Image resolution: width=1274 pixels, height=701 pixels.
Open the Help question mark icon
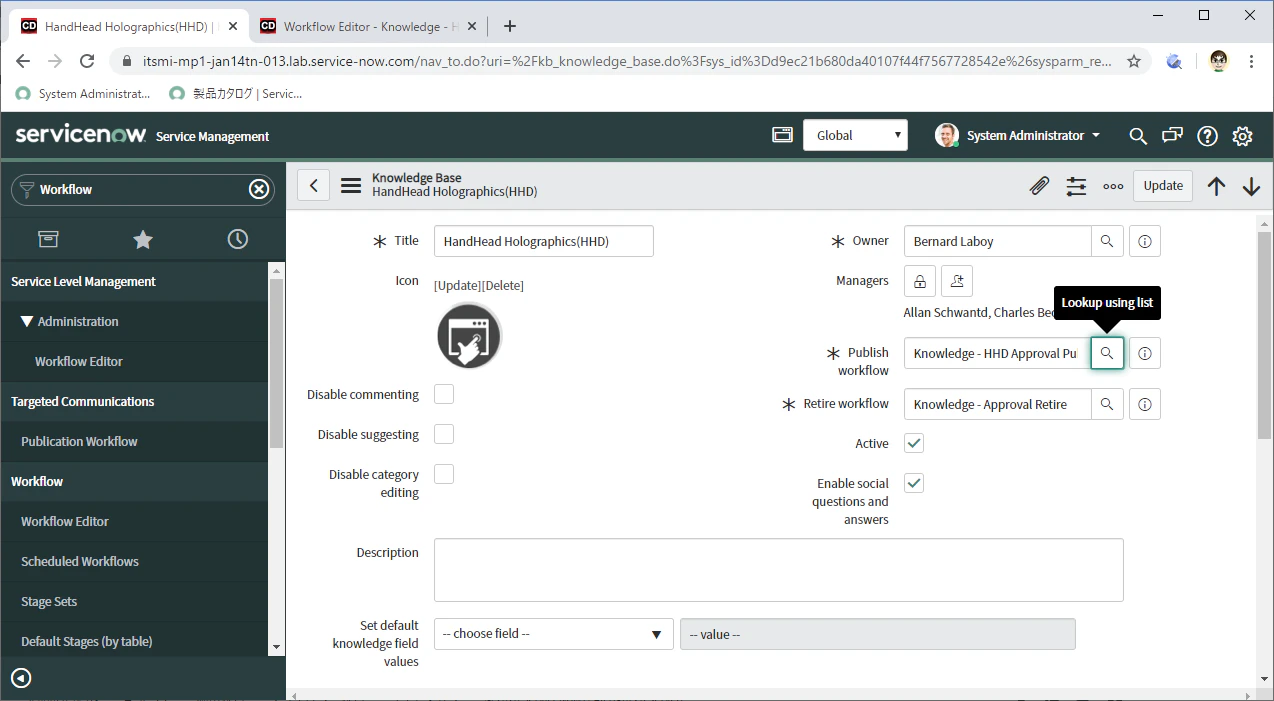[1207, 136]
